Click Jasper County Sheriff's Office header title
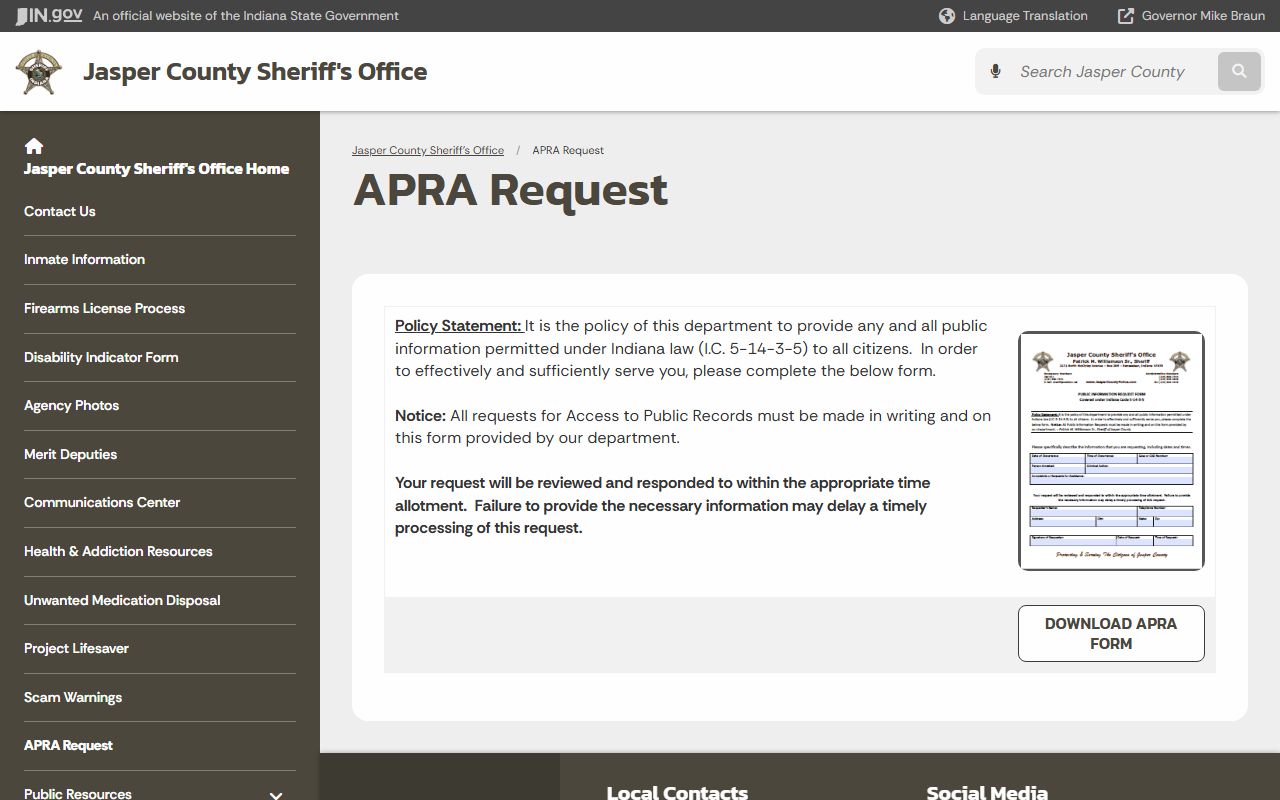Viewport: 1280px width, 800px height. coord(255,72)
